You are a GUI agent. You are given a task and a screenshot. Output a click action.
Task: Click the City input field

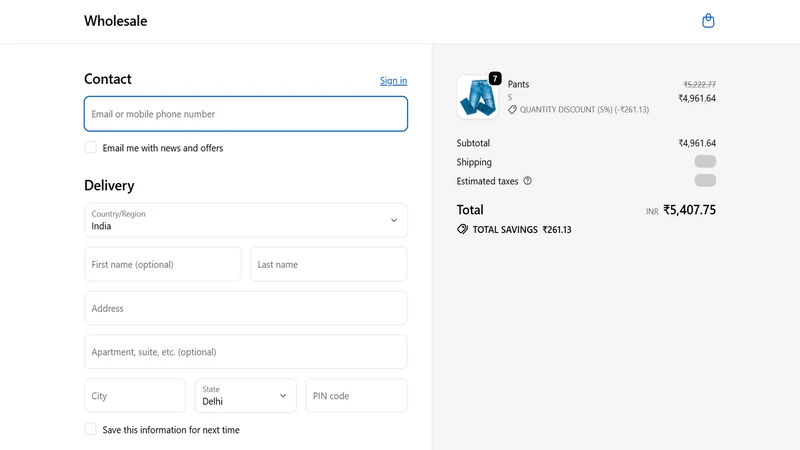click(135, 395)
